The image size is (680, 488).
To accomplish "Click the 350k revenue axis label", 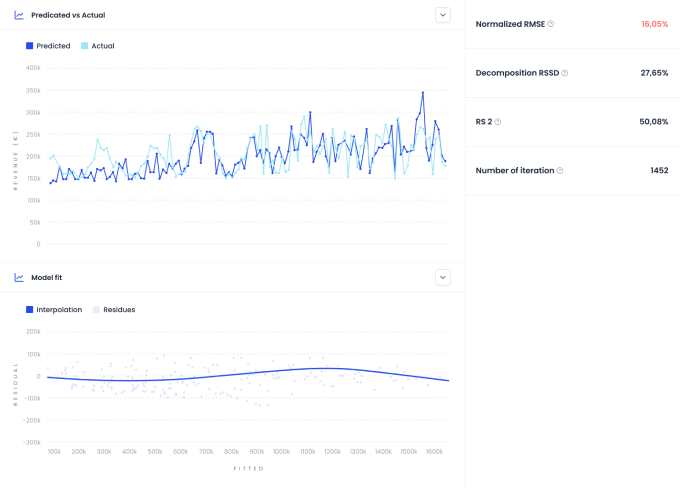I will pyautogui.click(x=33, y=91).
